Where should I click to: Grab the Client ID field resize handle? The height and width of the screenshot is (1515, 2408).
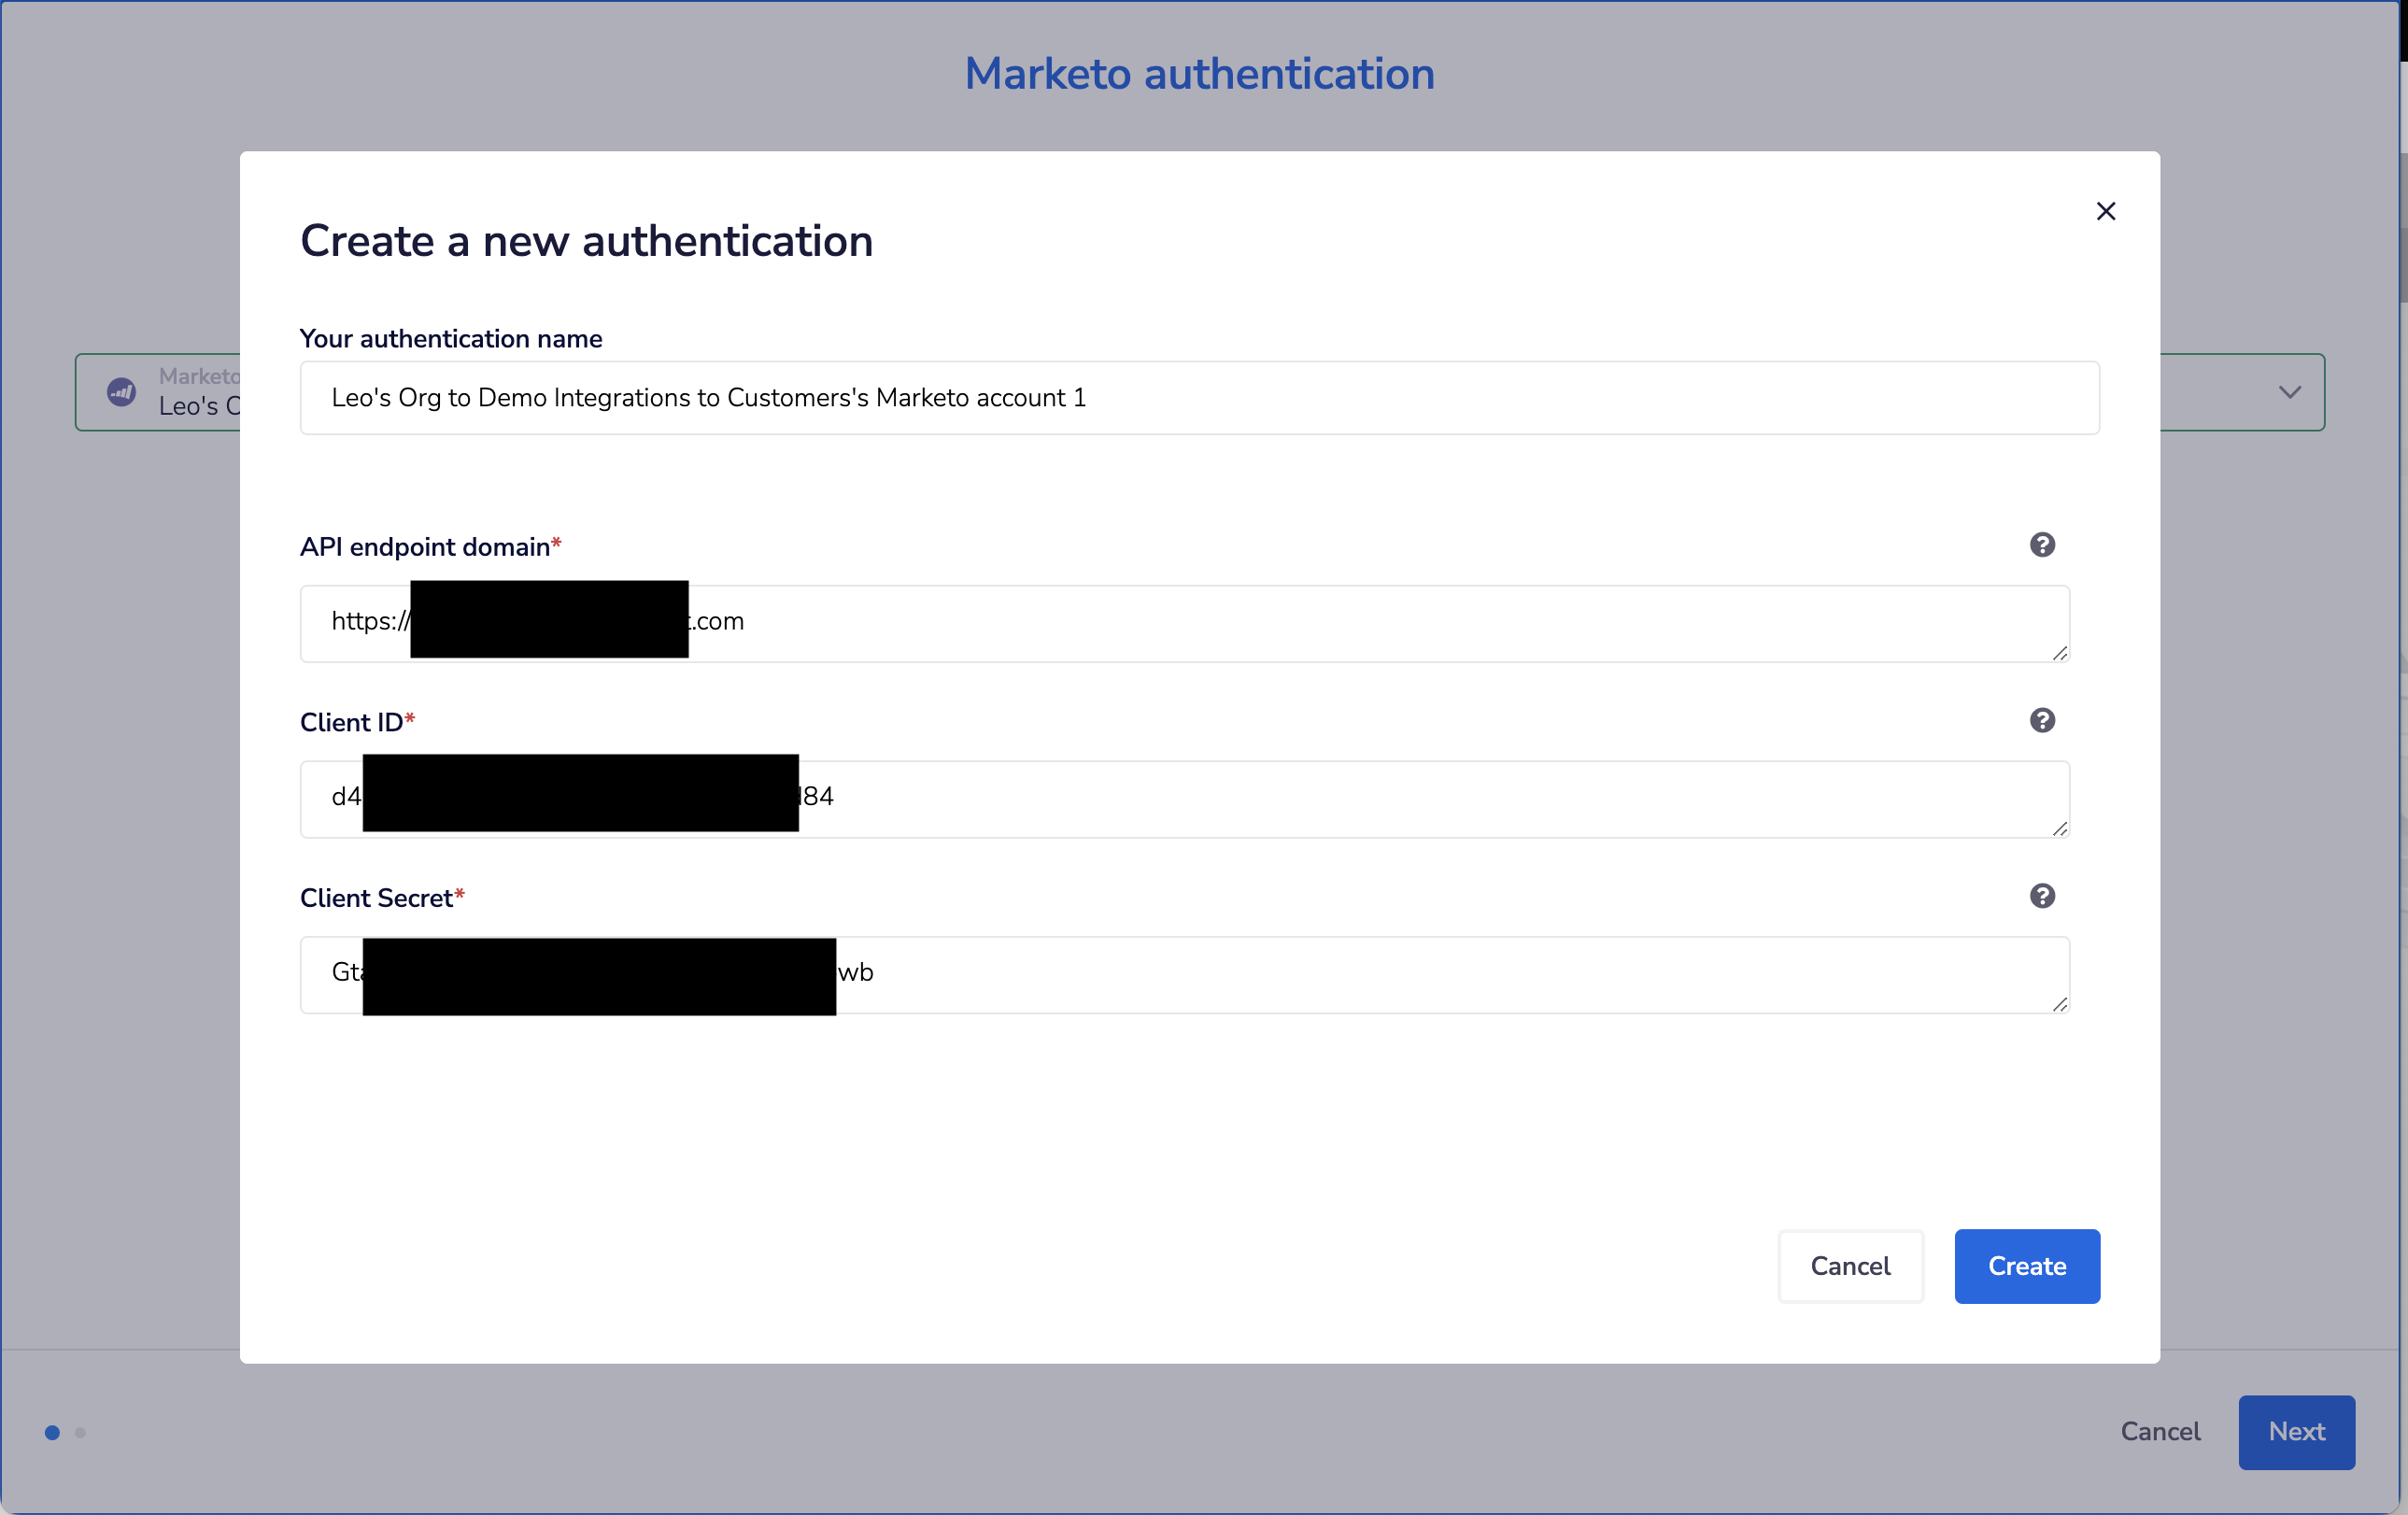[x=2059, y=828]
